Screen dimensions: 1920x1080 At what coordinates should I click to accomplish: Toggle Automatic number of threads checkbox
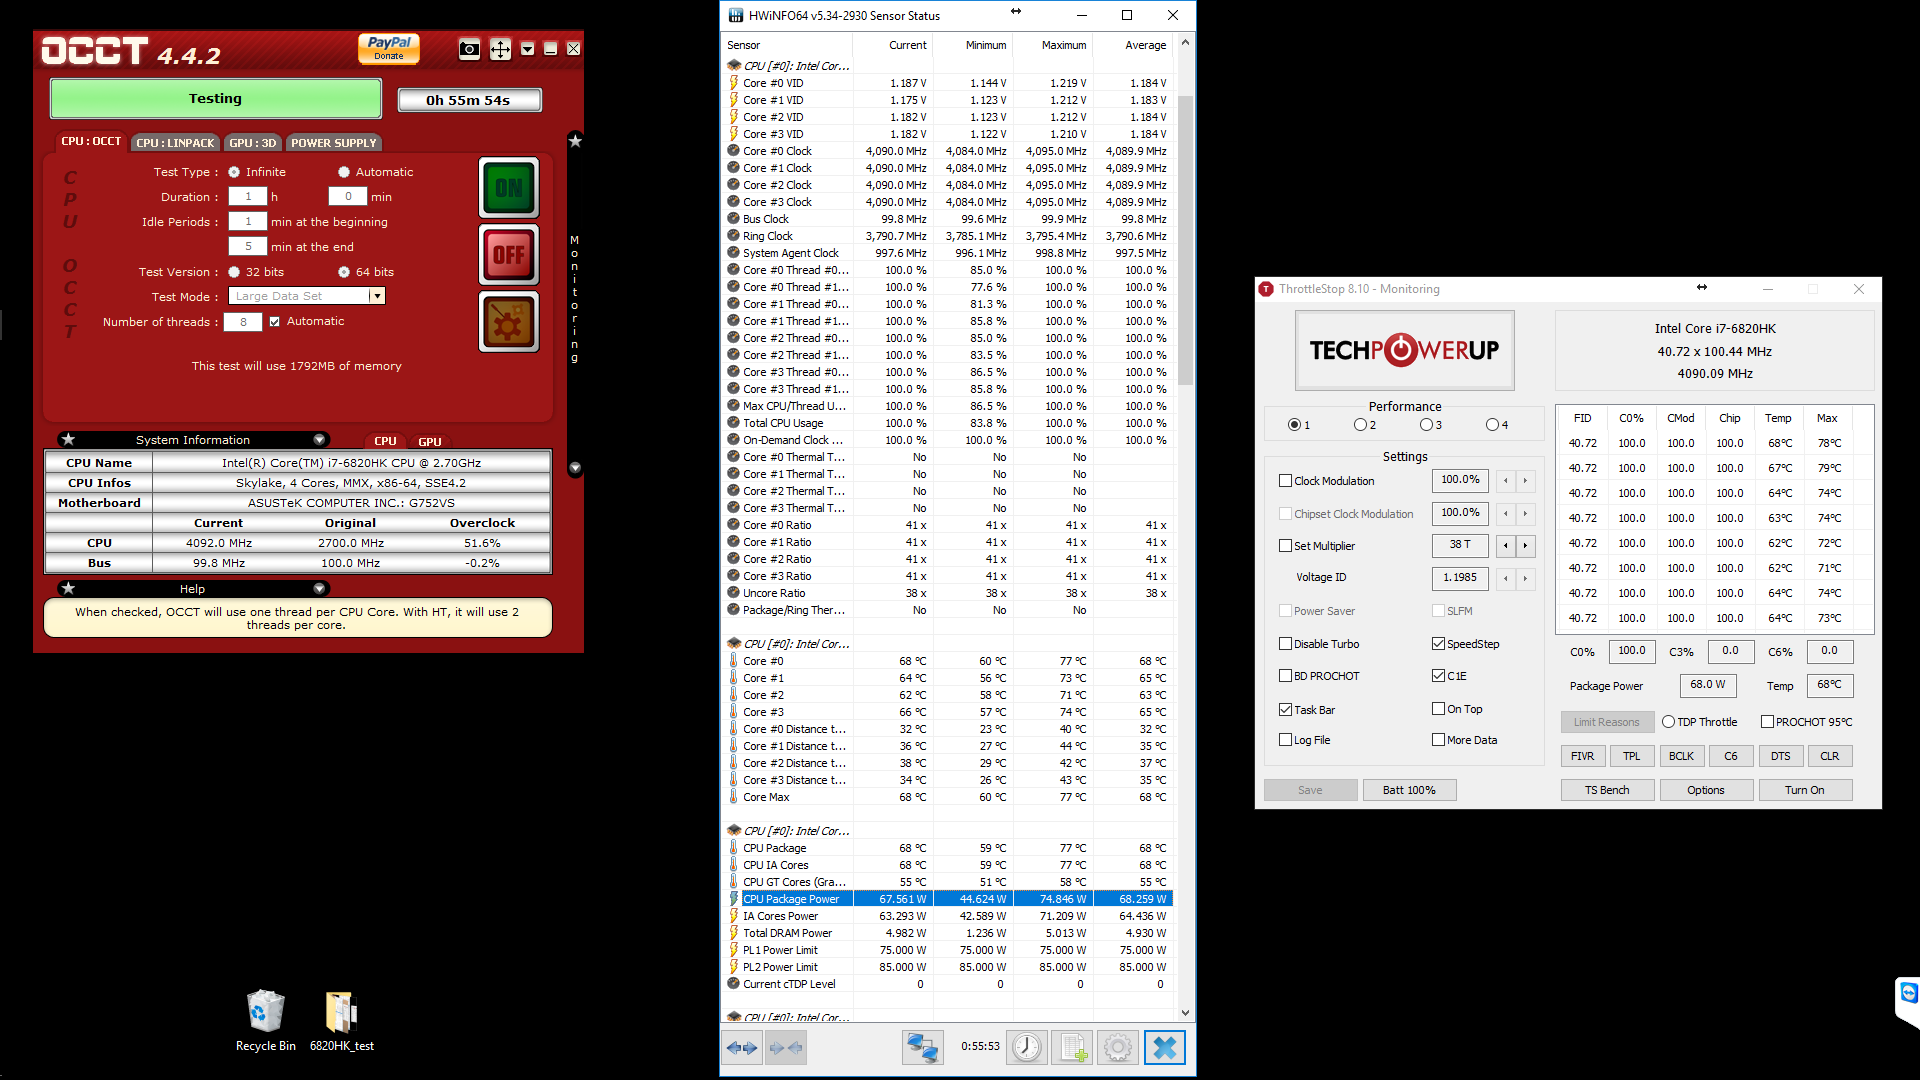pos(274,322)
